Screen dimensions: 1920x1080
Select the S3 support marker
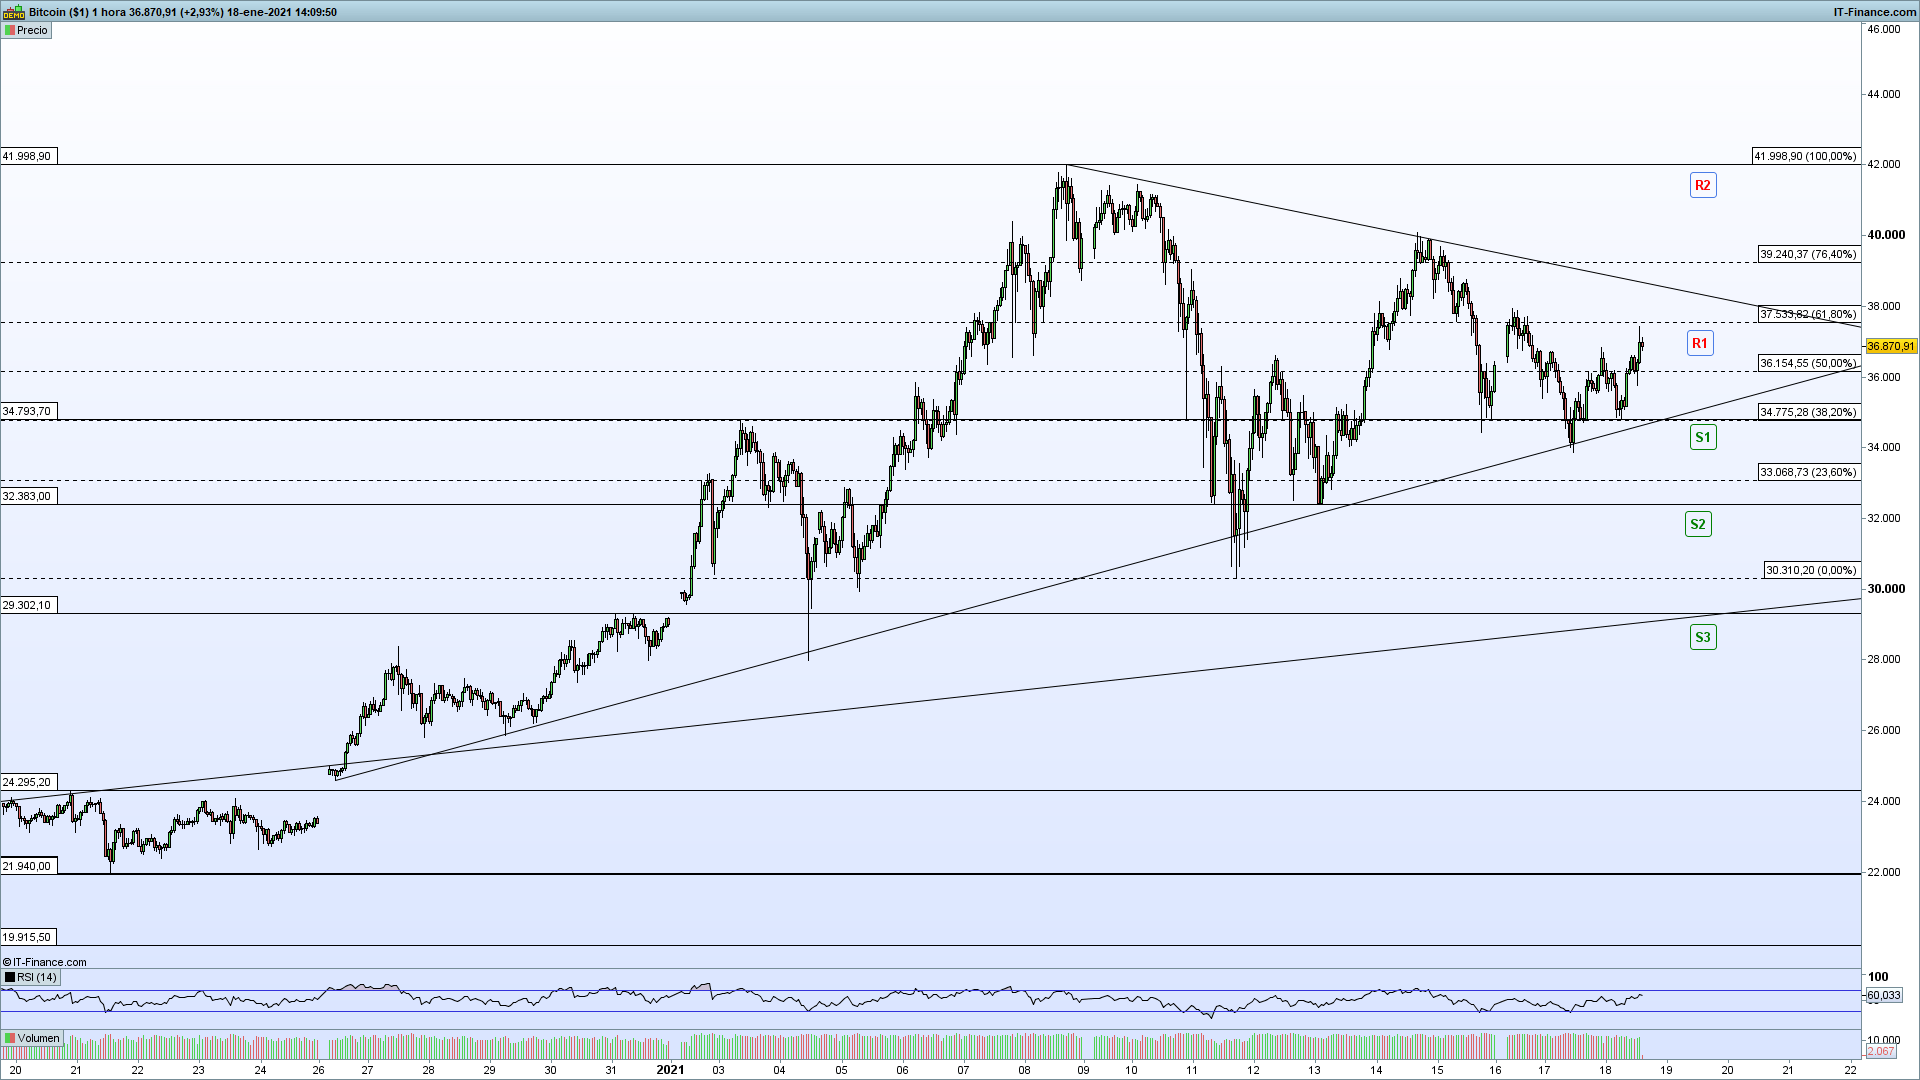(1702, 637)
